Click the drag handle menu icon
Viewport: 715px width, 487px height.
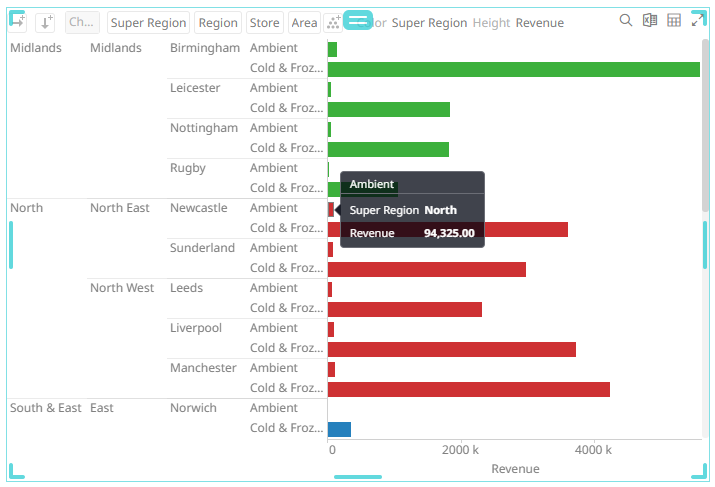(x=358, y=20)
